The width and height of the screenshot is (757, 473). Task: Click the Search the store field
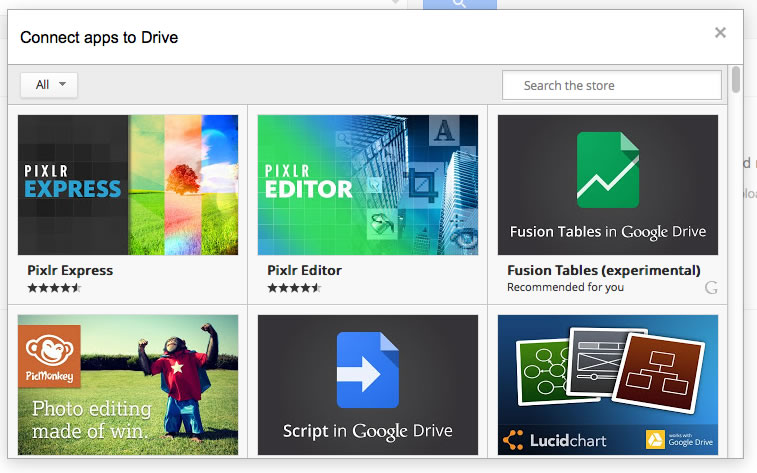(612, 85)
